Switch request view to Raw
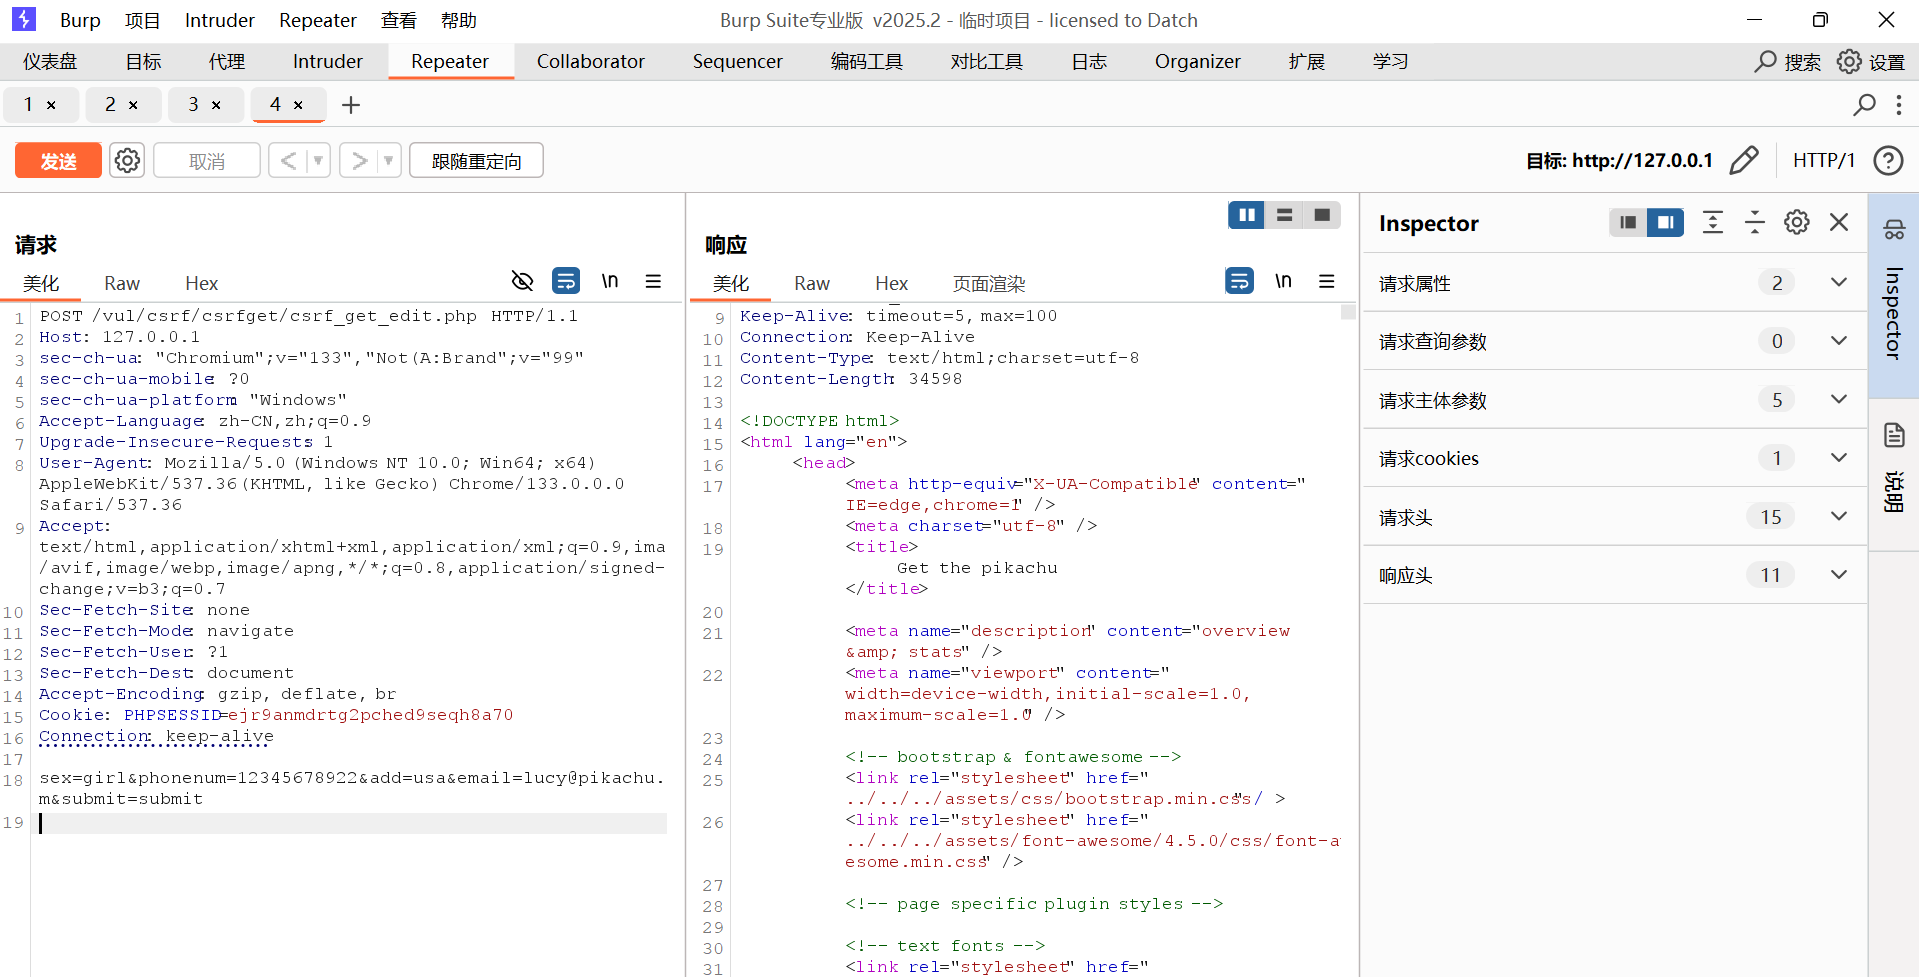 (122, 283)
